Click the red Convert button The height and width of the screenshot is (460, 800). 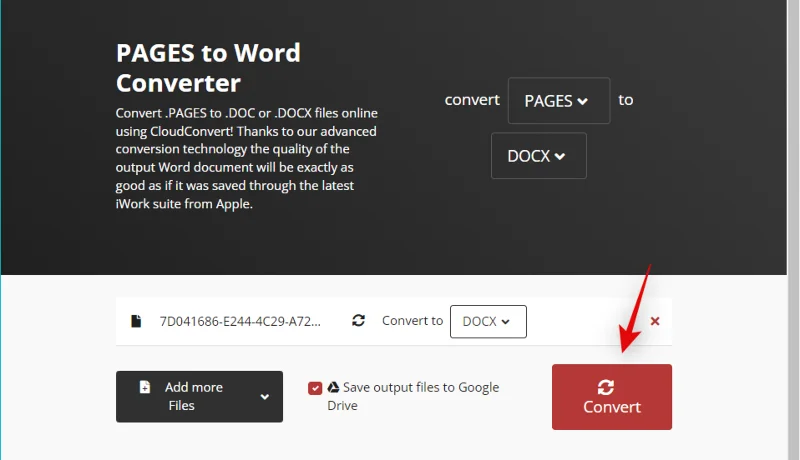(611, 397)
